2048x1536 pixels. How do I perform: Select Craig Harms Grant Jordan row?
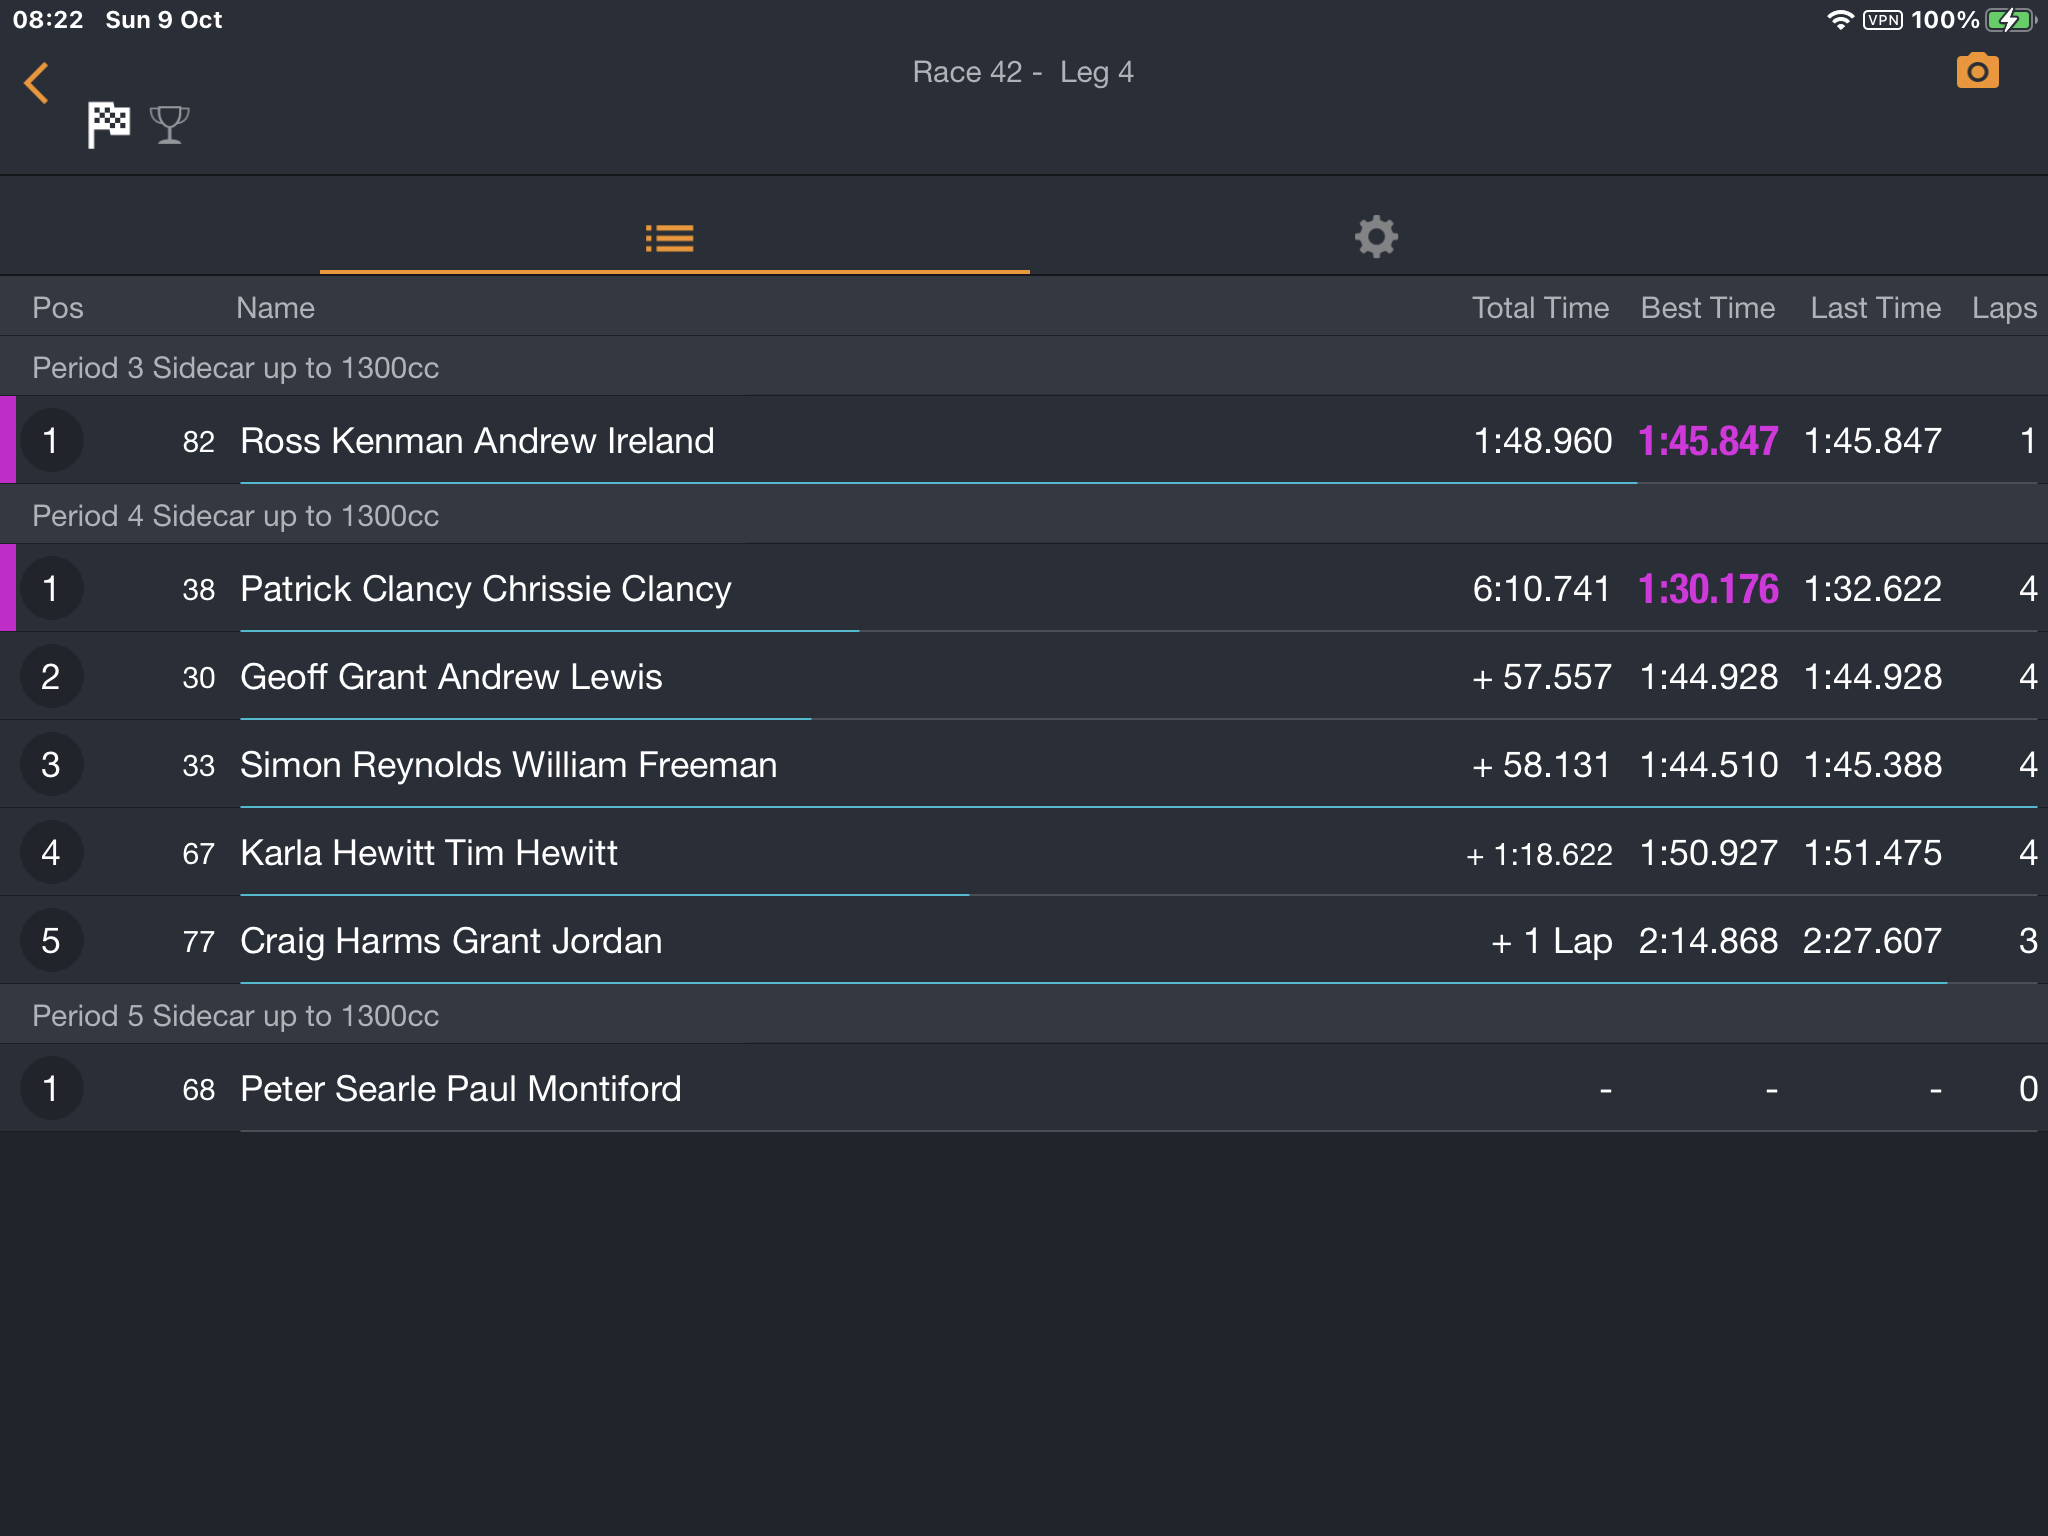pyautogui.click(x=1024, y=940)
